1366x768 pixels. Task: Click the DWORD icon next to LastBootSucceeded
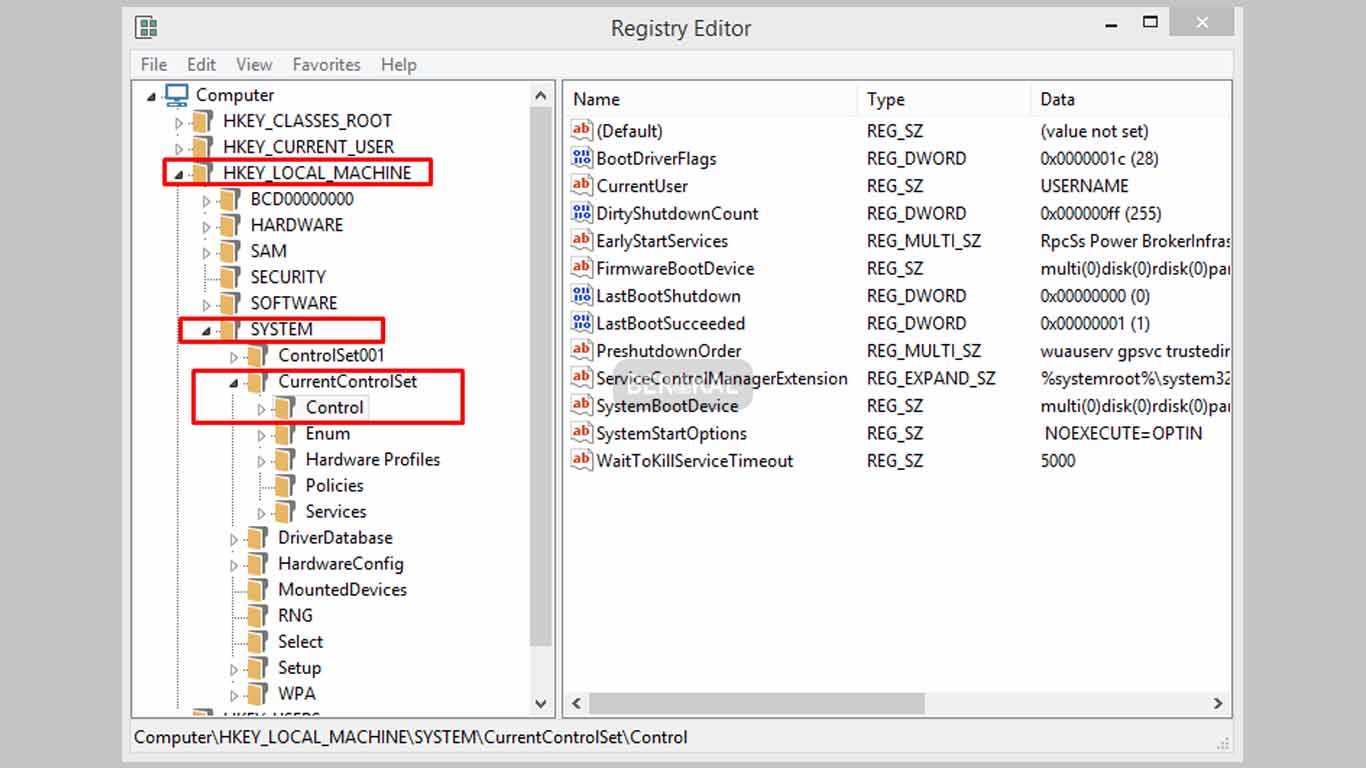click(581, 323)
